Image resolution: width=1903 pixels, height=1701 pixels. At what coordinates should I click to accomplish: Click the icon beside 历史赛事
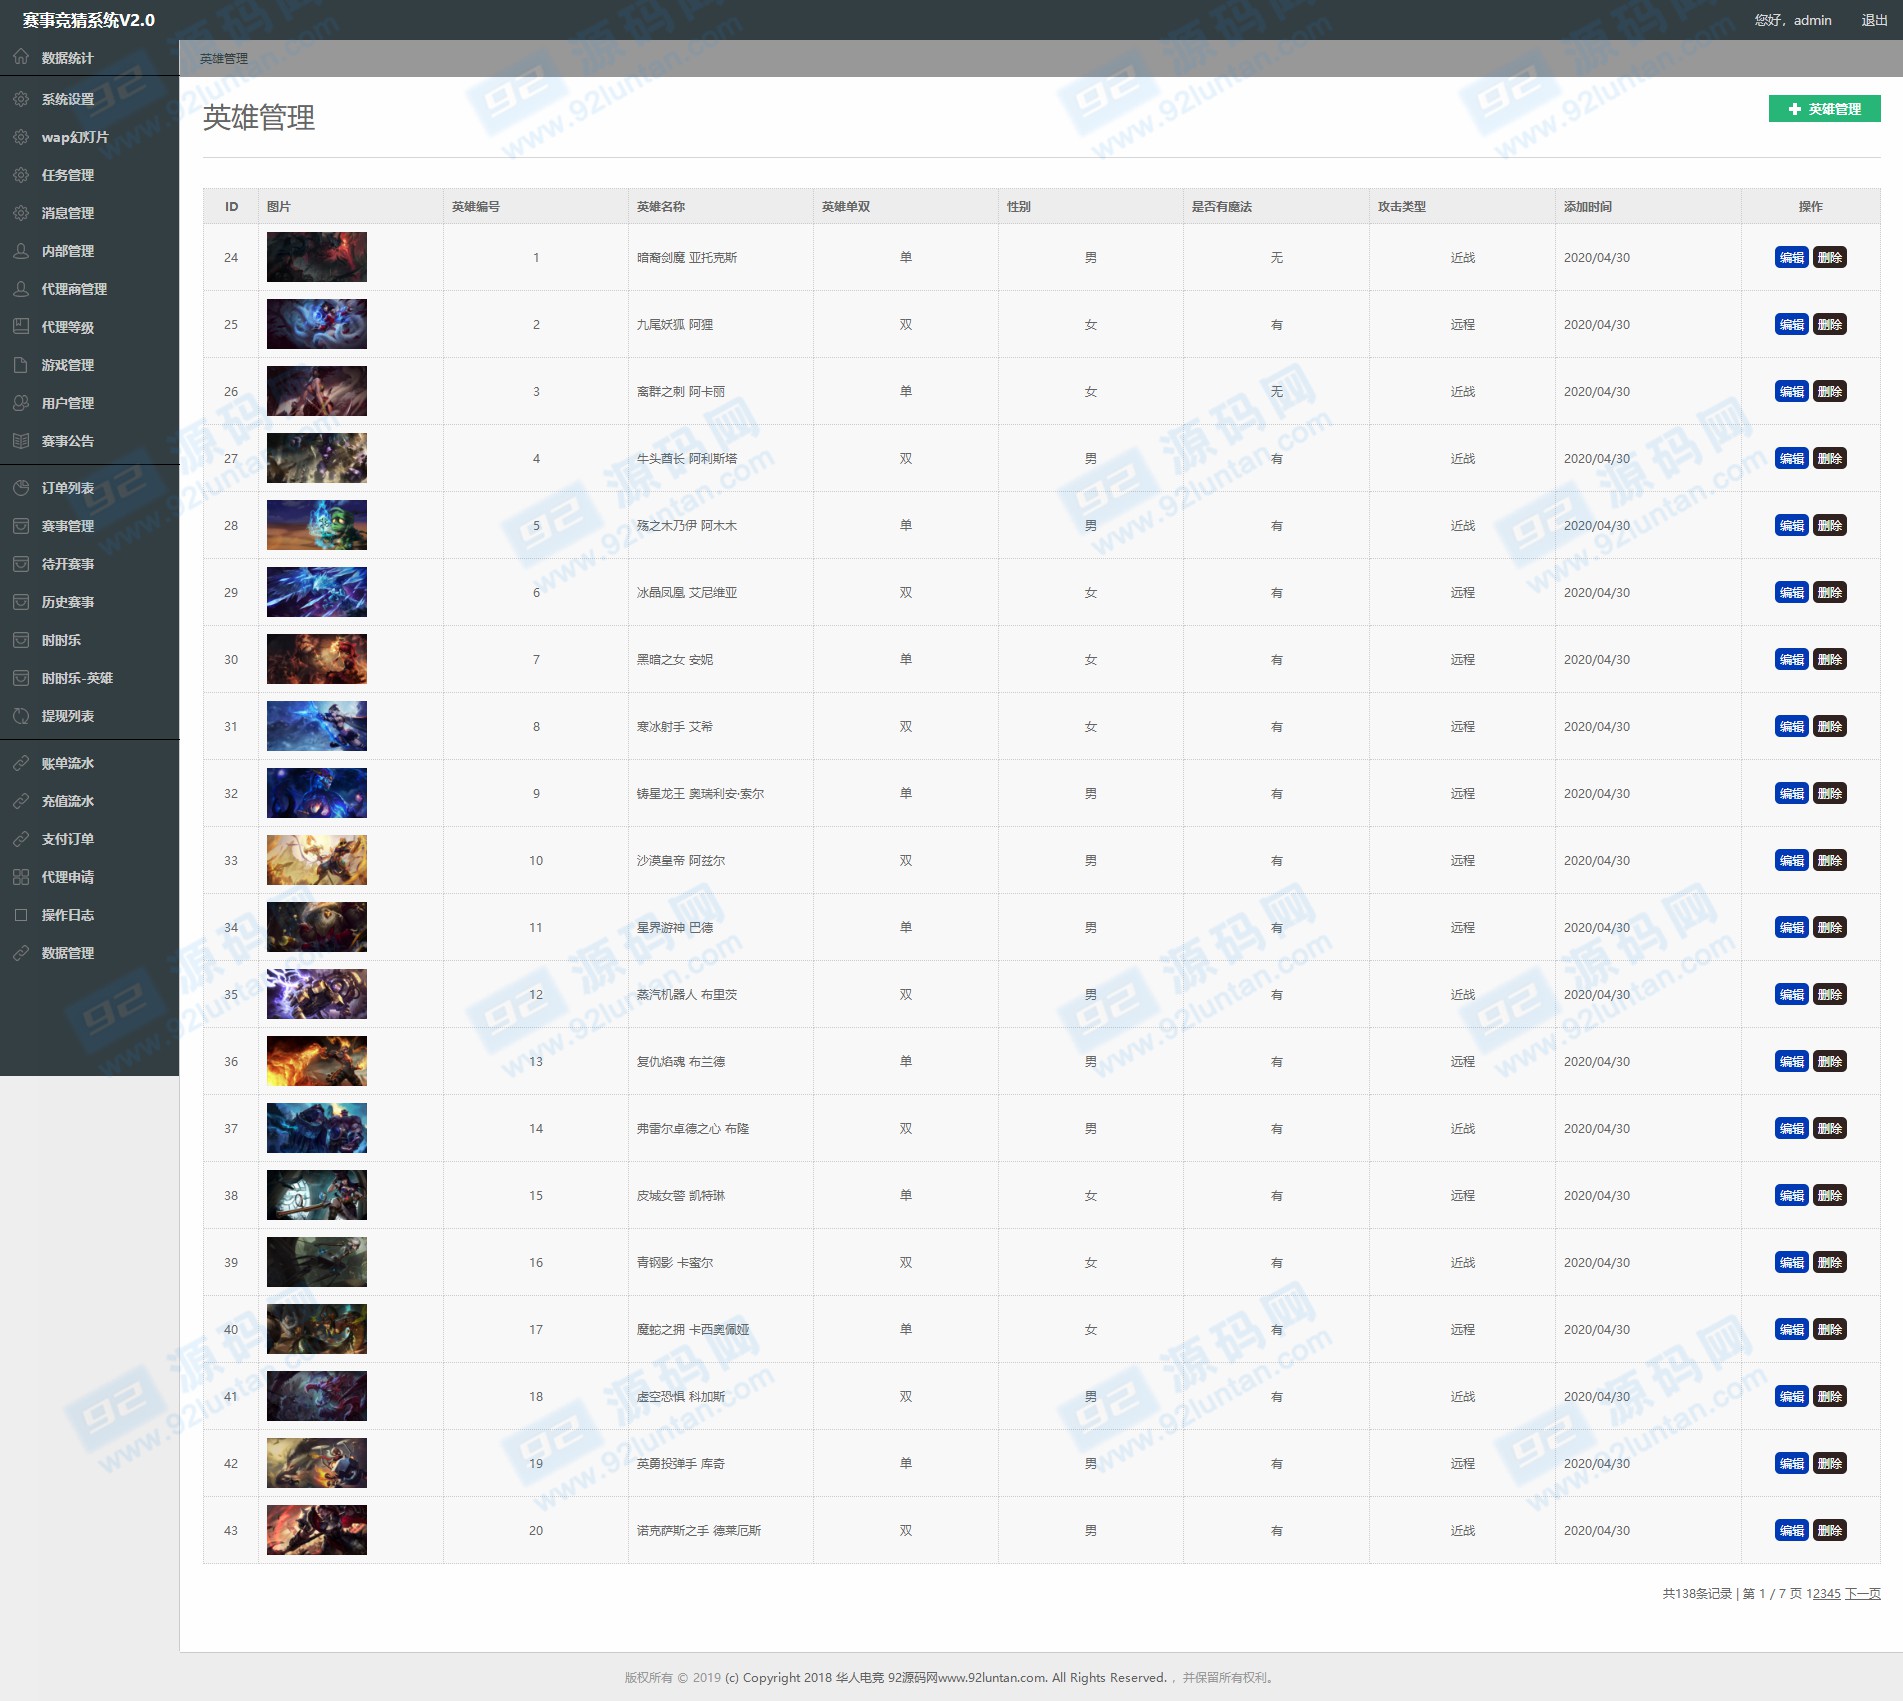pos(21,602)
